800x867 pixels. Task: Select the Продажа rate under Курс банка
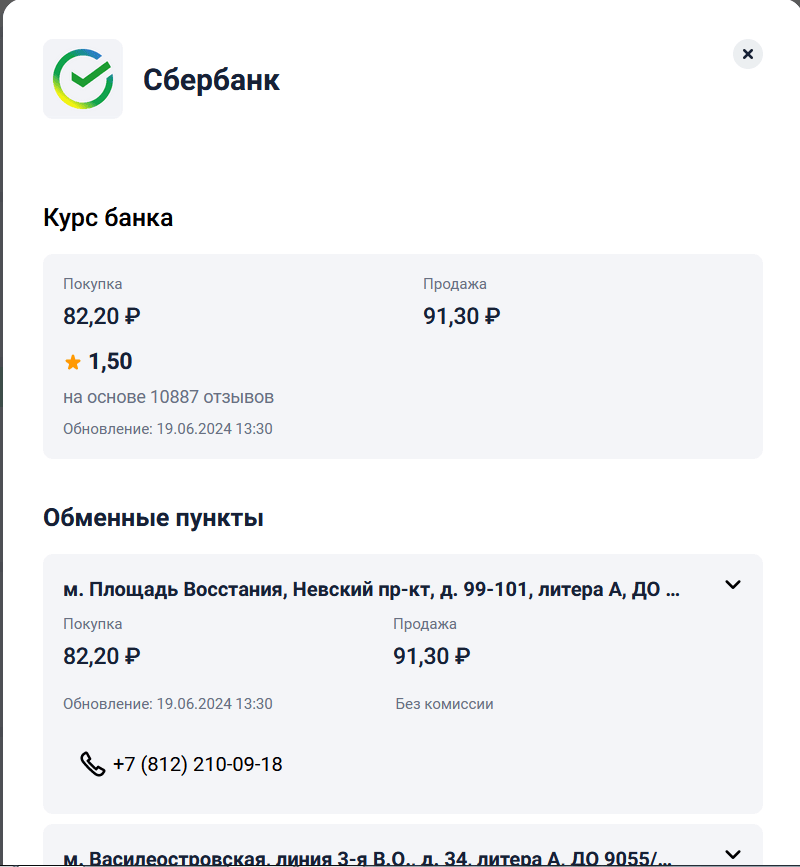[x=461, y=317]
